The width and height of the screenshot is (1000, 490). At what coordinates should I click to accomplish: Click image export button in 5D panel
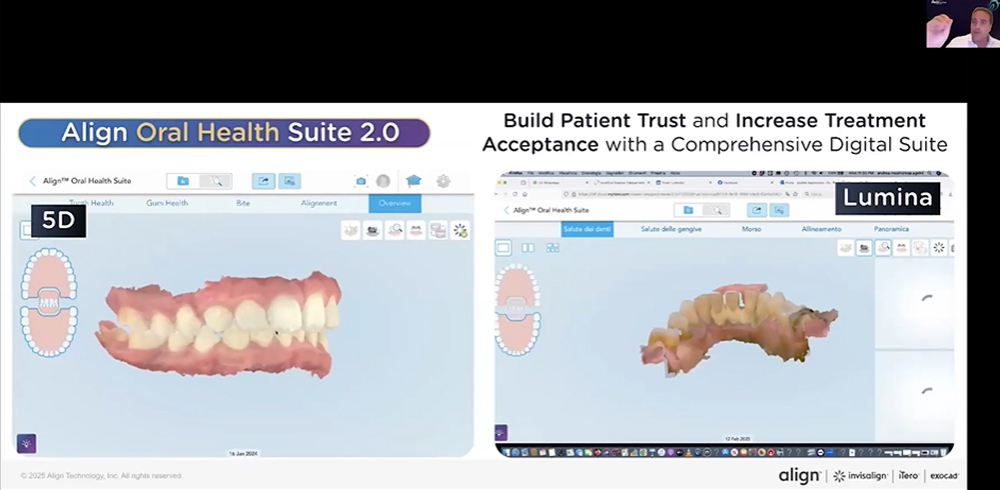(x=290, y=181)
